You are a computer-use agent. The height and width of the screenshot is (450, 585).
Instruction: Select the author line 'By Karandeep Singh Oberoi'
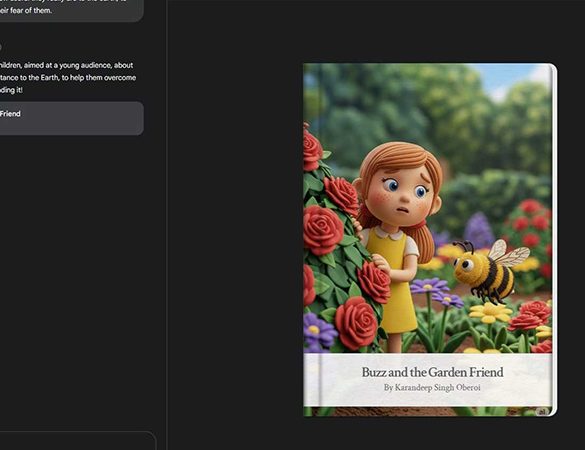click(432, 388)
